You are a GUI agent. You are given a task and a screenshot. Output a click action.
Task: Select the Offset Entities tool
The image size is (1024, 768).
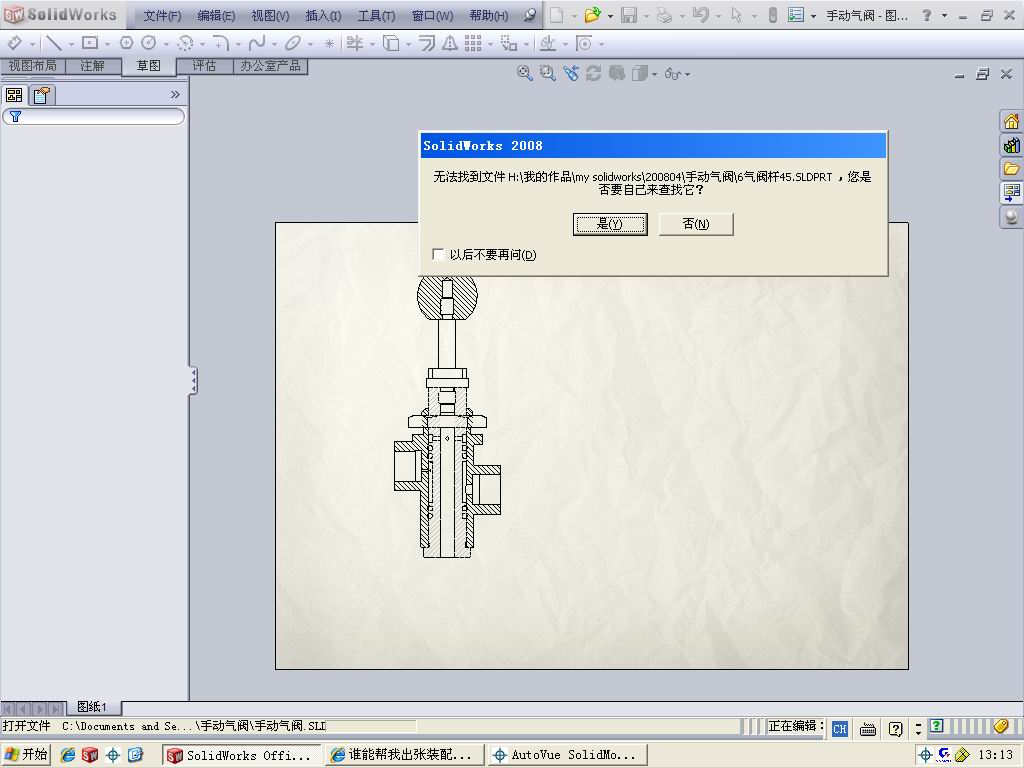tap(426, 43)
